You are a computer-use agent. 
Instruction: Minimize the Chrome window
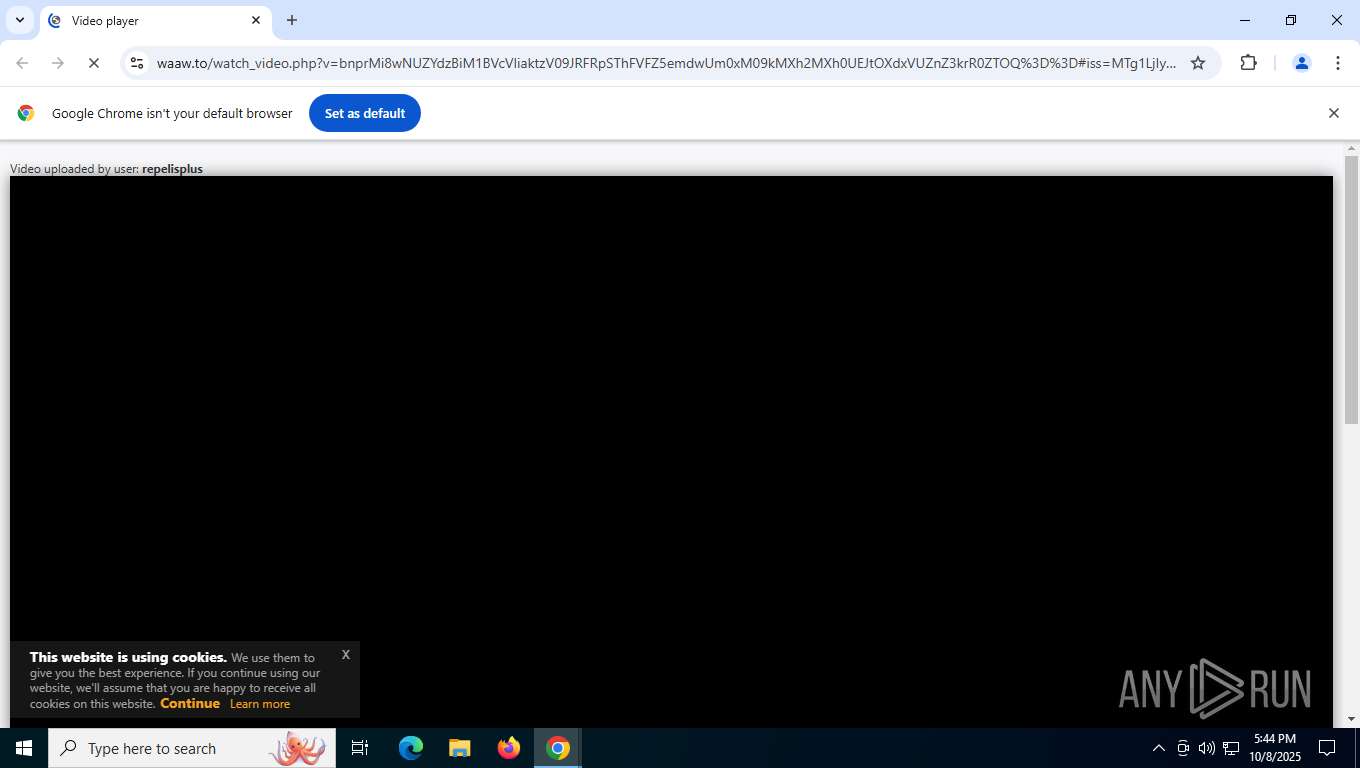(1245, 20)
